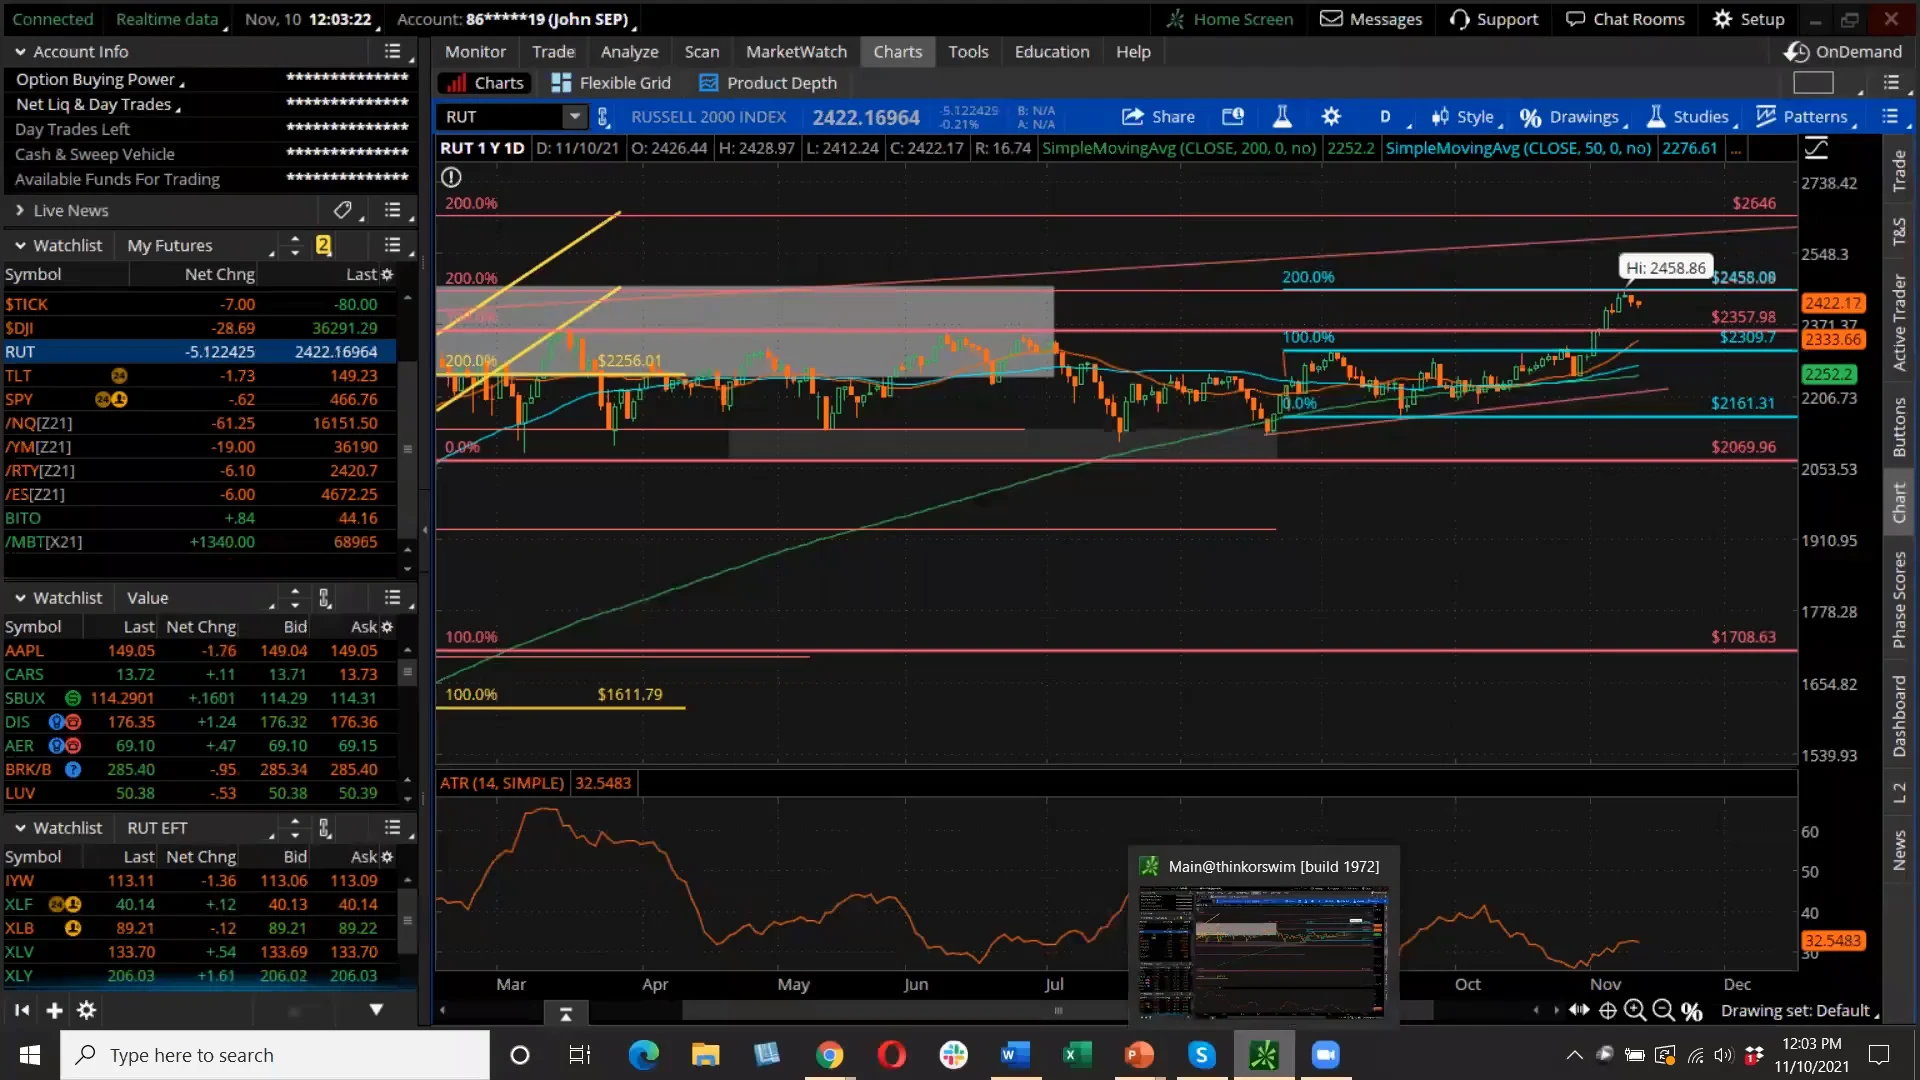Collapse the Account Info section
Image resolution: width=1920 pixels, height=1080 pixels.
click(x=20, y=51)
